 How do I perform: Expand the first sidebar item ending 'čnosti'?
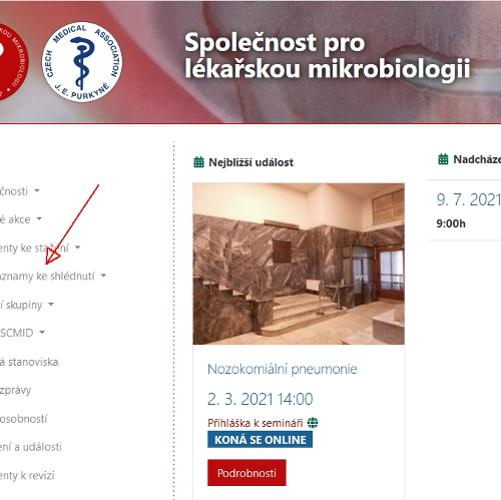[20, 191]
